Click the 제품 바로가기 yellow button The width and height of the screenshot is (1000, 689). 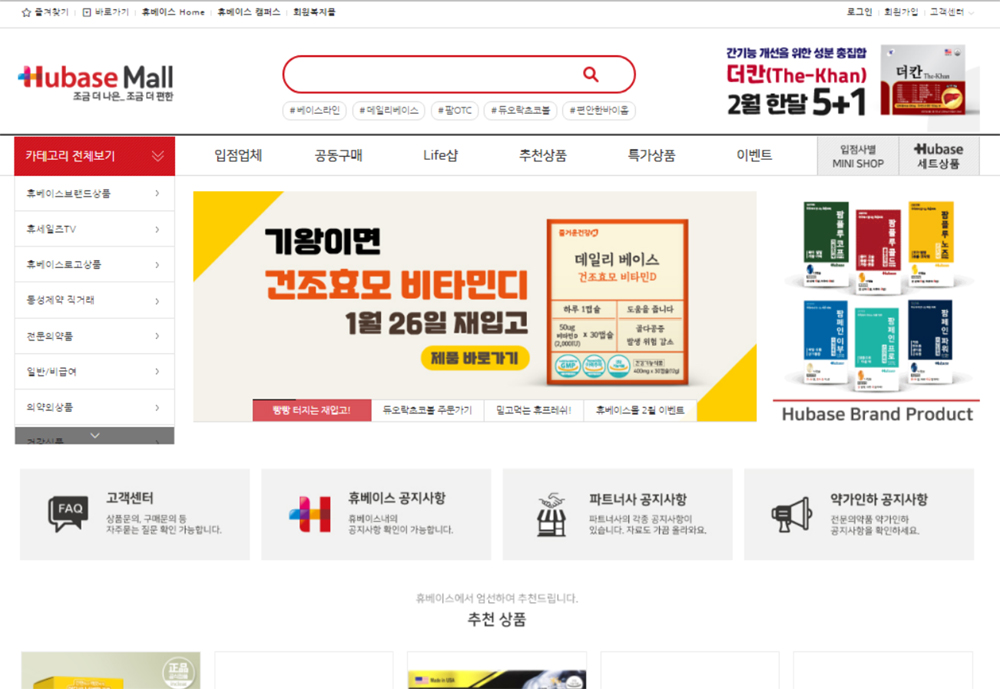pos(475,358)
